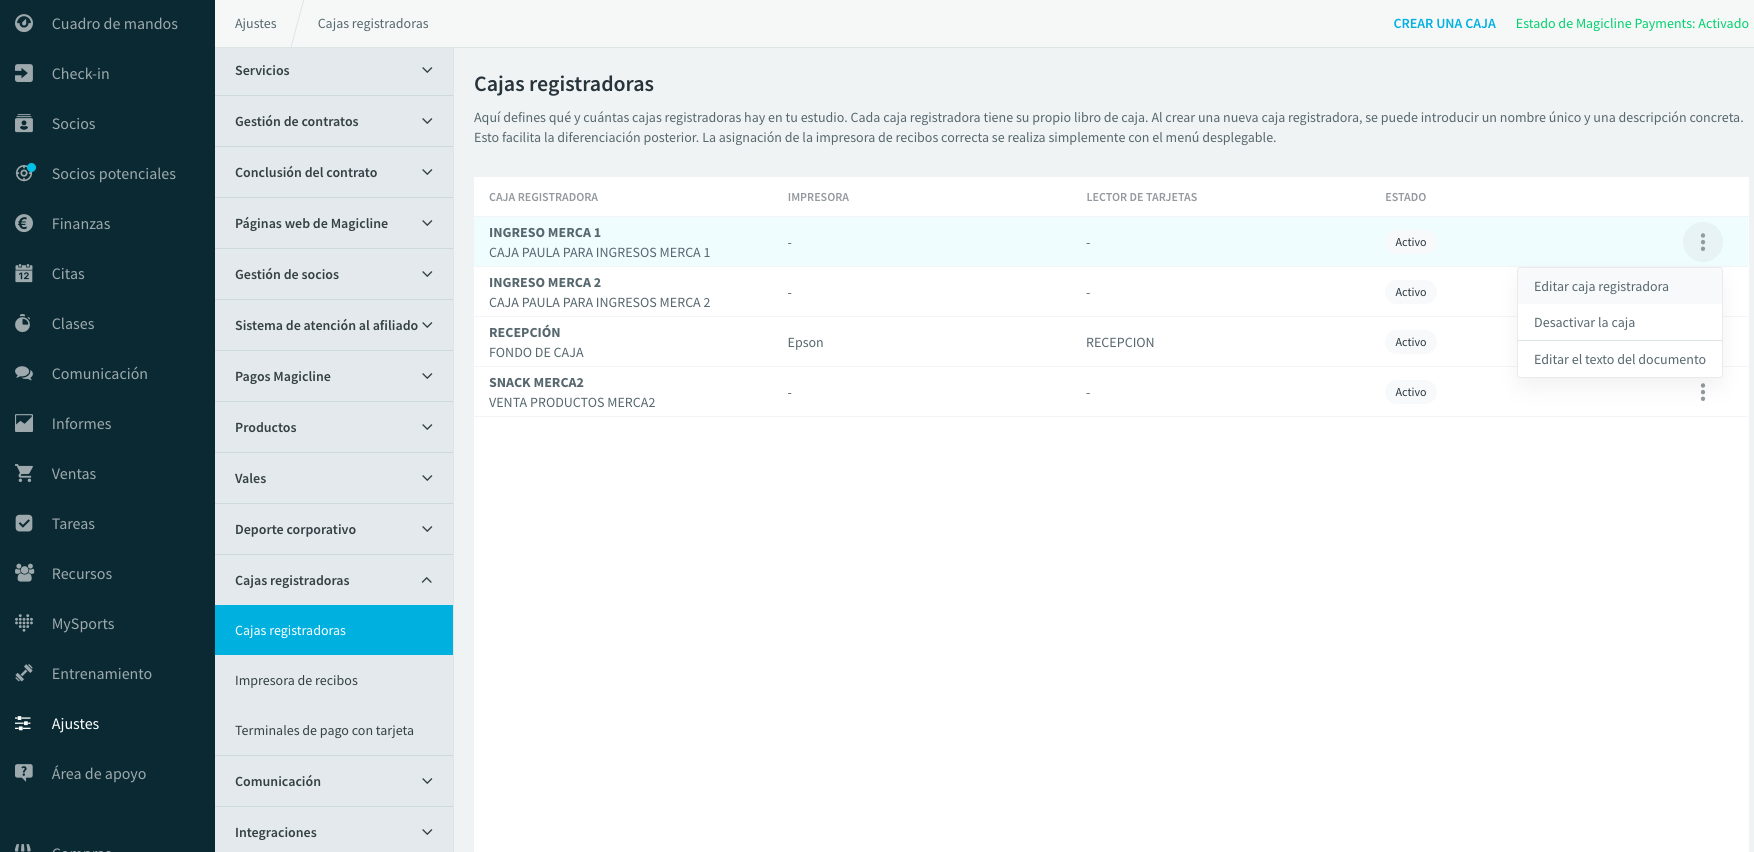Open the Cuadro de mandos dashboard icon

pyautogui.click(x=24, y=23)
